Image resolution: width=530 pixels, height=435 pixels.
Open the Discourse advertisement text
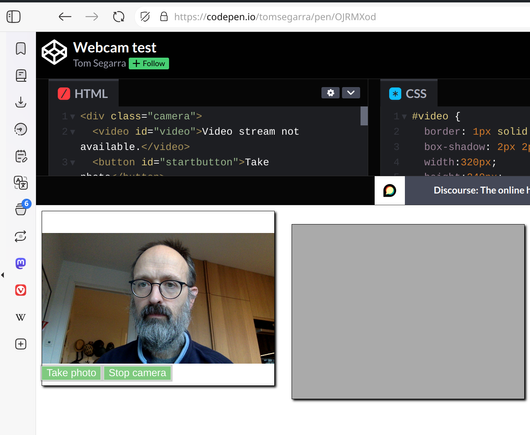pyautogui.click(x=481, y=190)
